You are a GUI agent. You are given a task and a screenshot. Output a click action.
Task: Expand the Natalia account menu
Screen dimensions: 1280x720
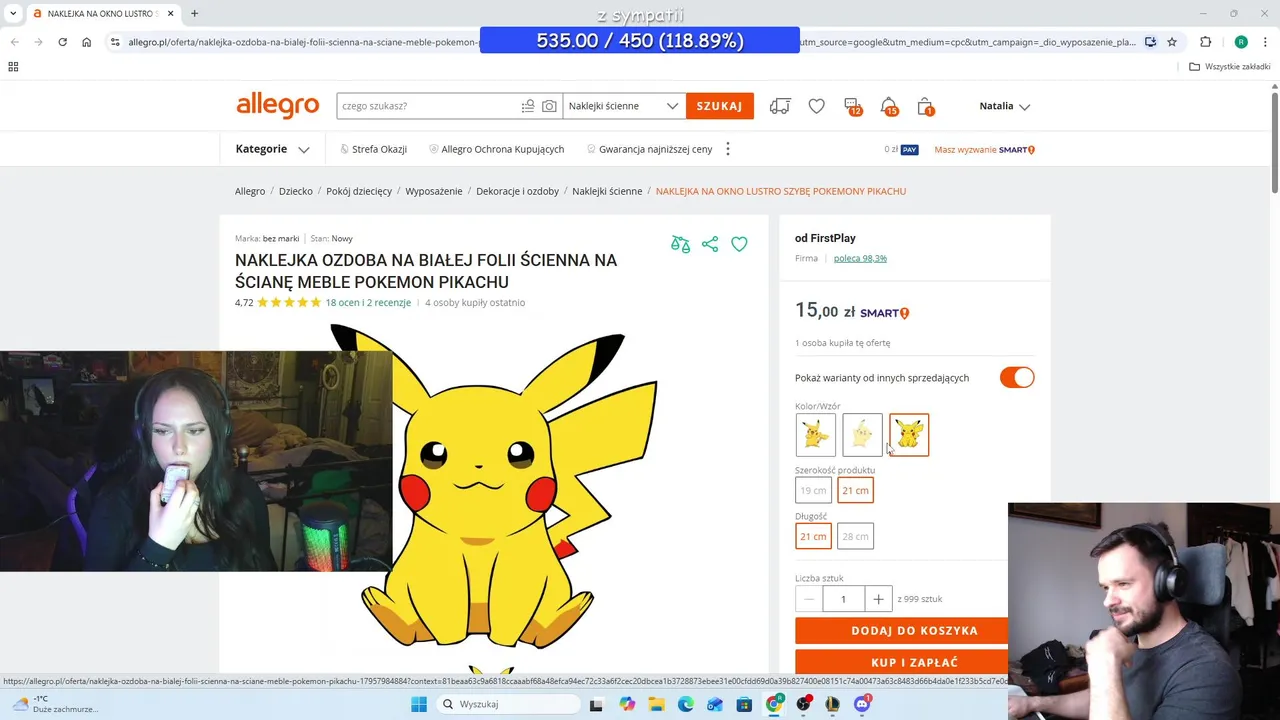[x=1004, y=106]
